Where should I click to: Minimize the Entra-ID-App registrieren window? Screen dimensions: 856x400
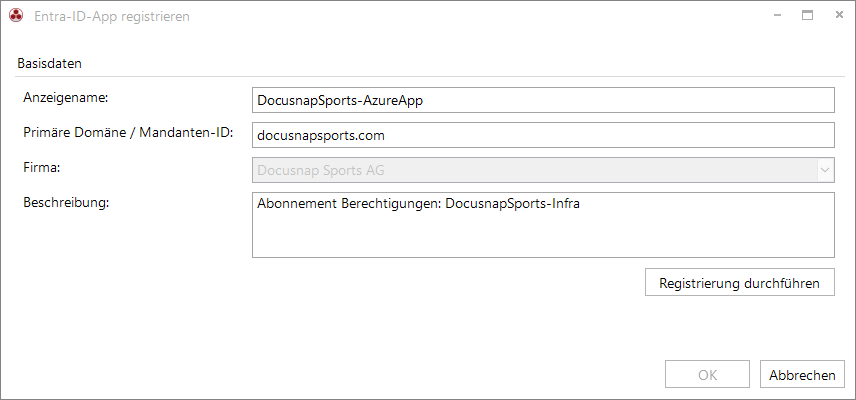point(777,16)
